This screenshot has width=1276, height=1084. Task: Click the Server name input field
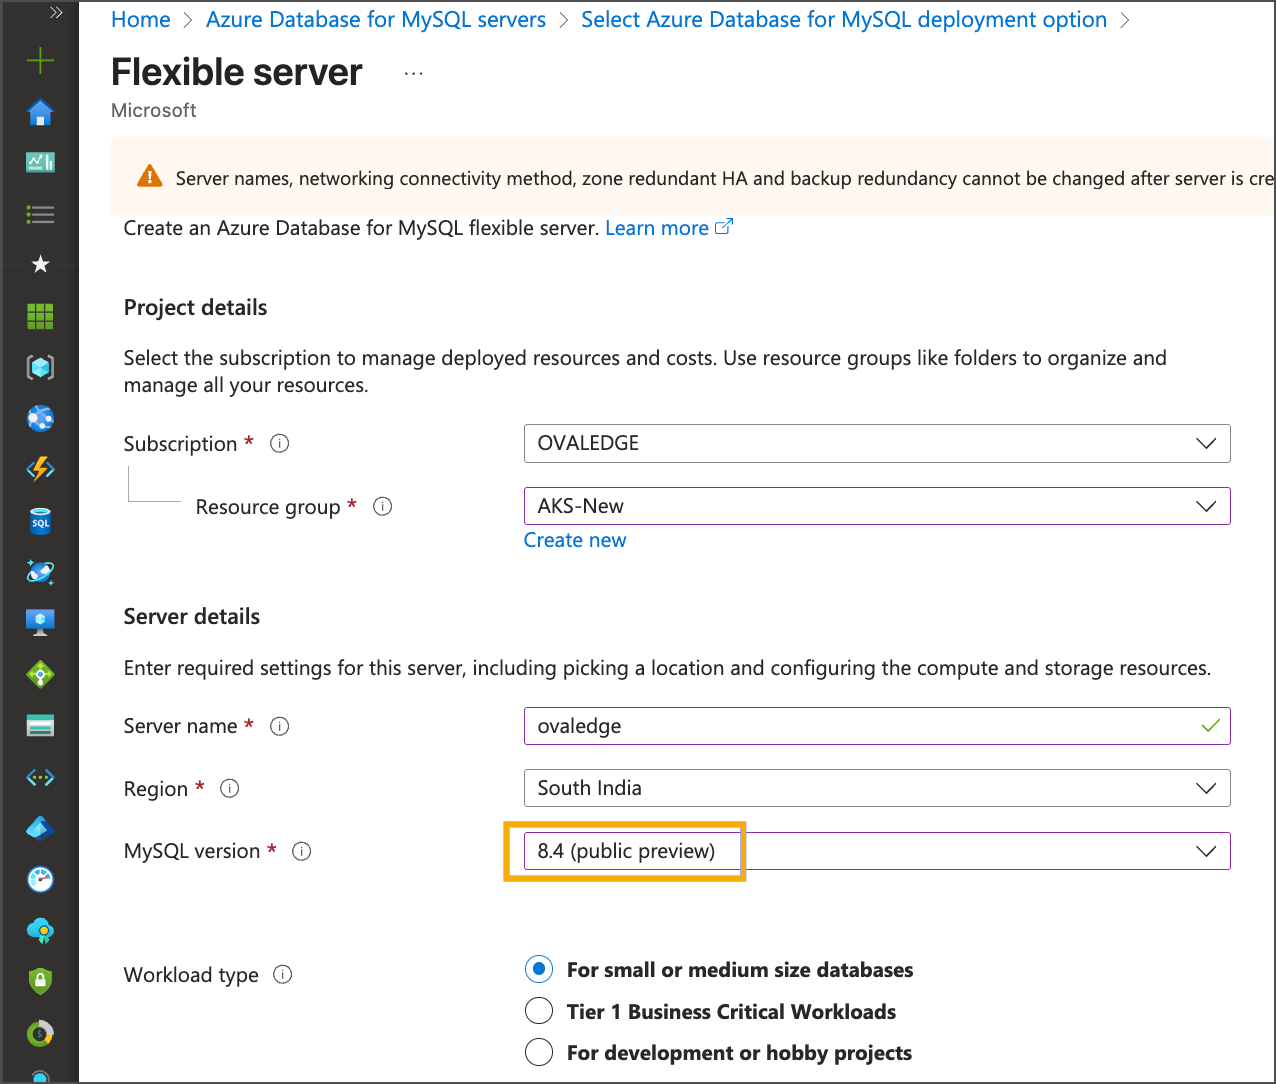pos(860,726)
